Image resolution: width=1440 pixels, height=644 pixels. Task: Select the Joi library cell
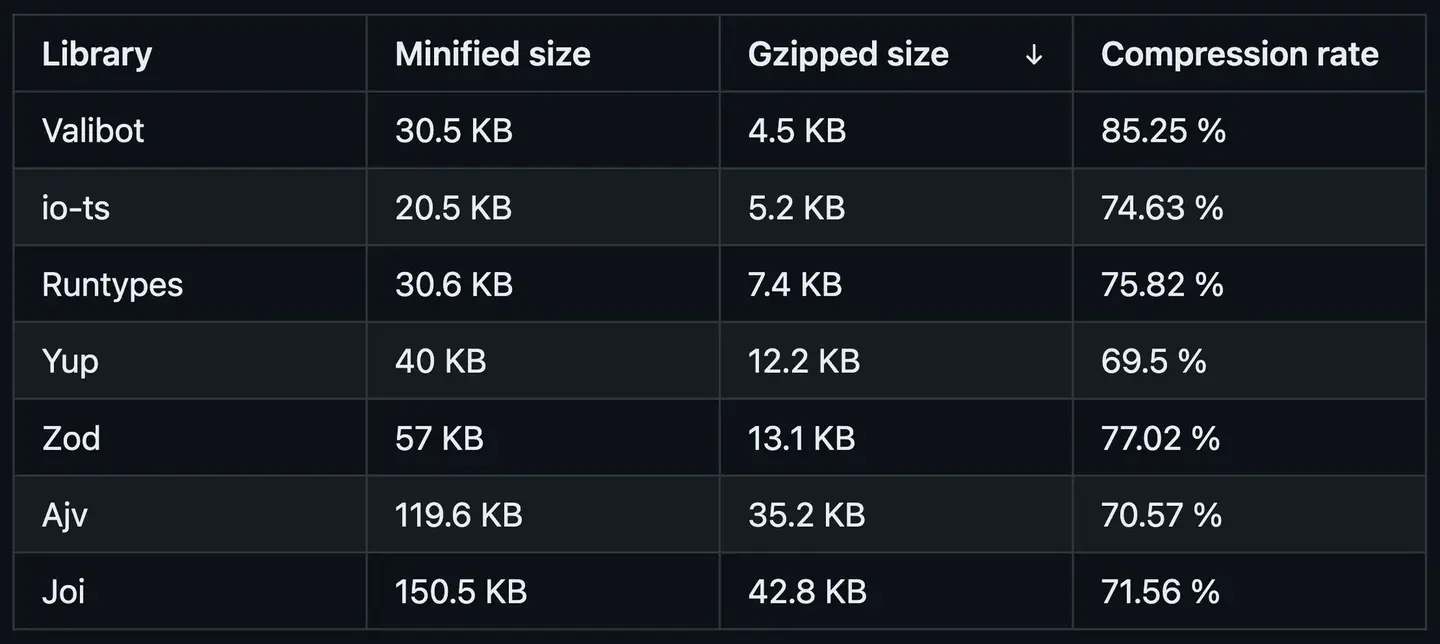(63, 591)
